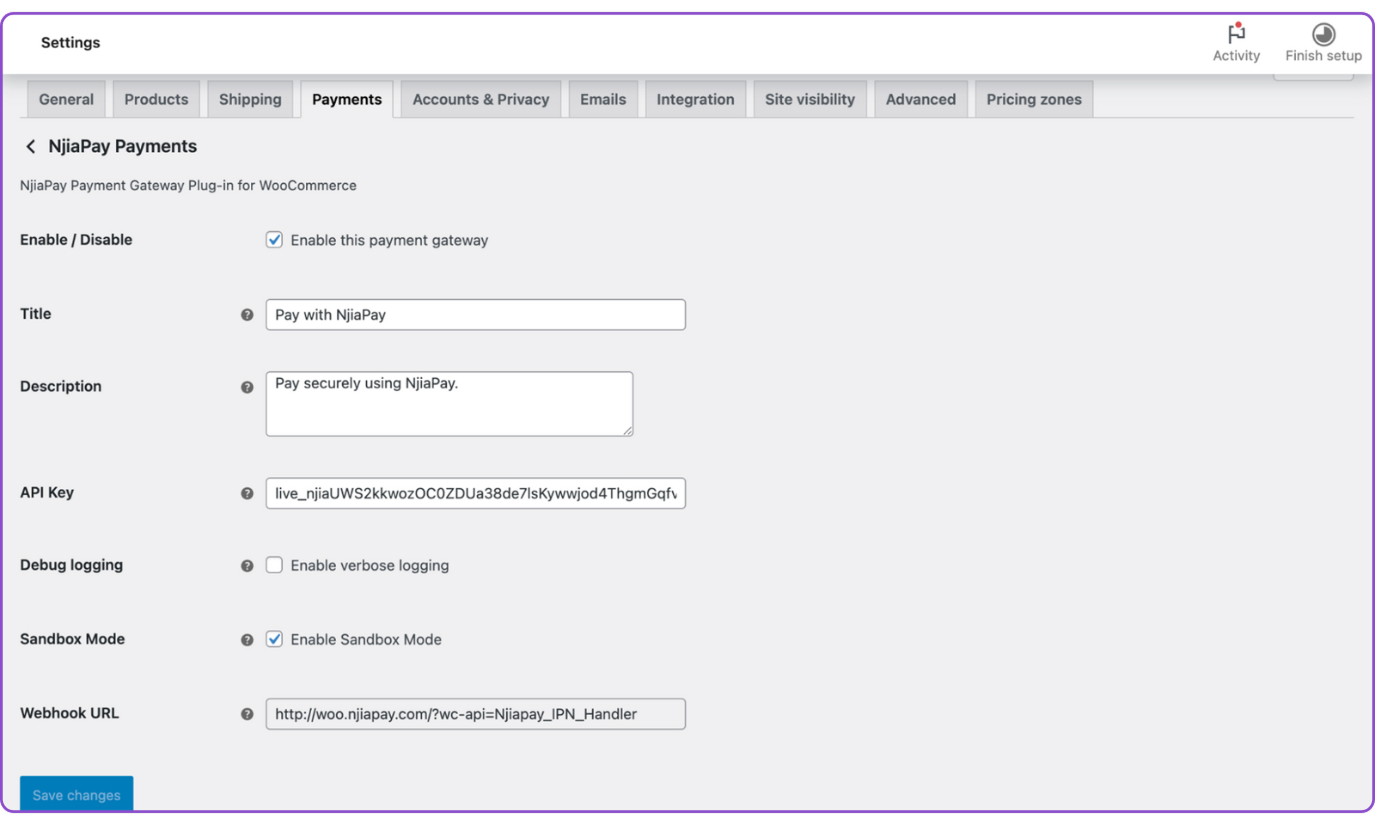The height and width of the screenshot is (825, 1375).
Task: Uncheck Enable Sandbox Mode
Action: [x=274, y=639]
